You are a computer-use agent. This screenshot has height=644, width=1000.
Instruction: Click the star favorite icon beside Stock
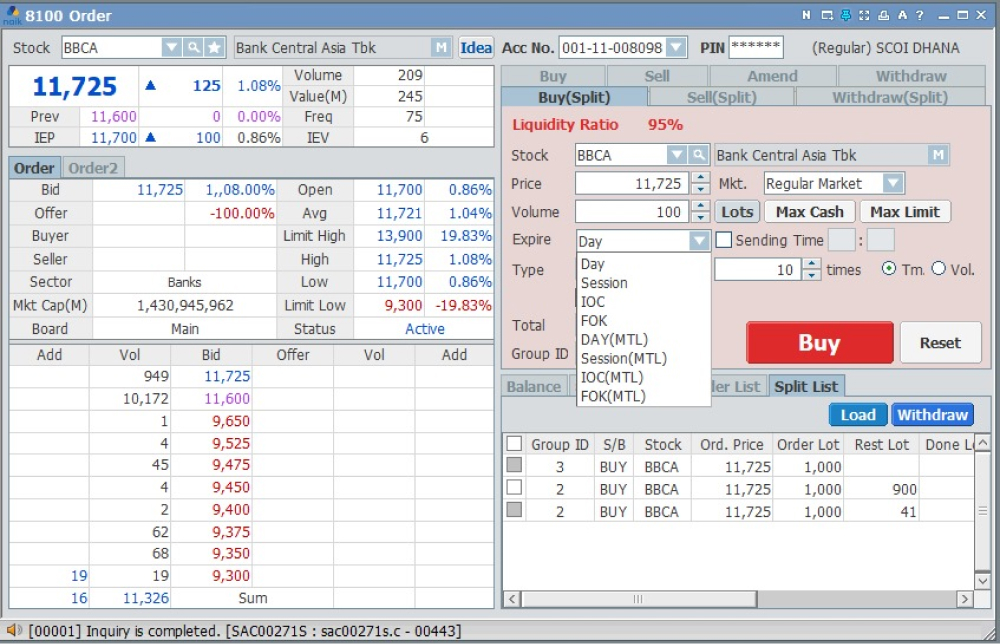pos(214,48)
